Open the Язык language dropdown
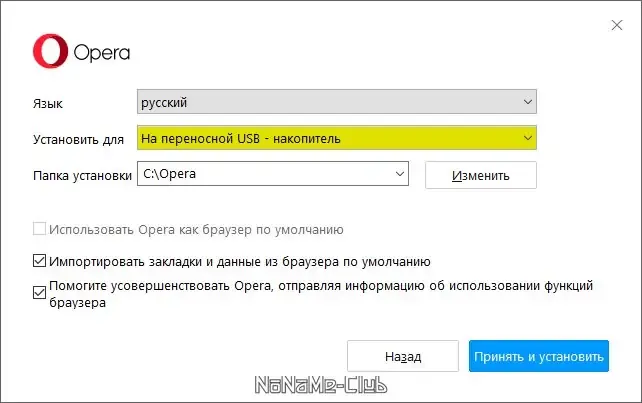 pos(337,102)
